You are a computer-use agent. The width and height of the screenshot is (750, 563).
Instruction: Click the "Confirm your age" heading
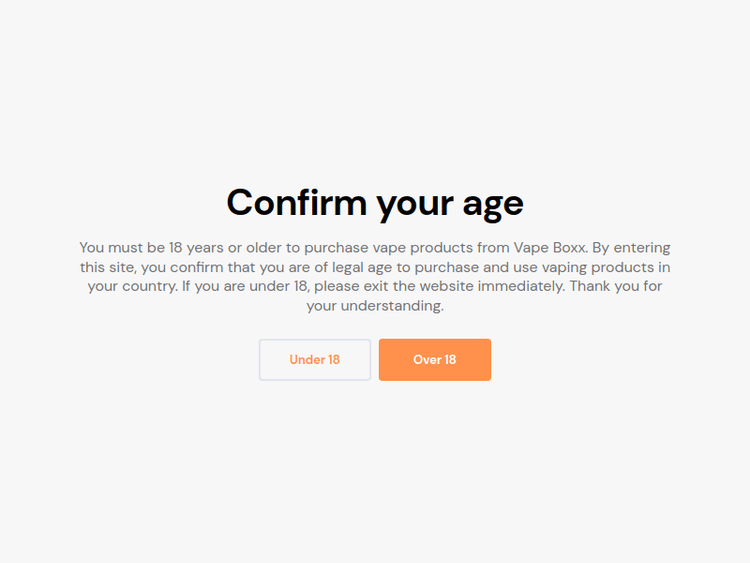(x=375, y=203)
